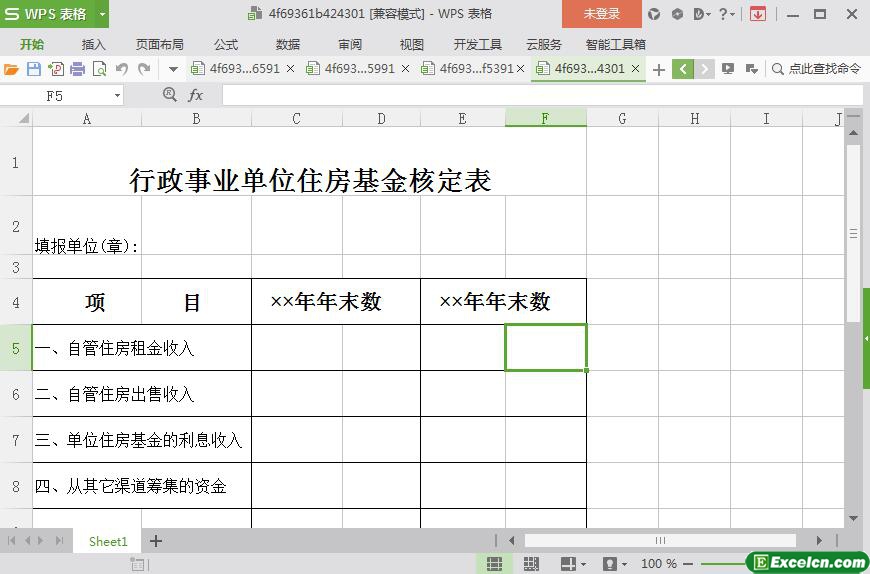Switch to normal view in status bar
The height and width of the screenshot is (574, 870).
pos(494,564)
